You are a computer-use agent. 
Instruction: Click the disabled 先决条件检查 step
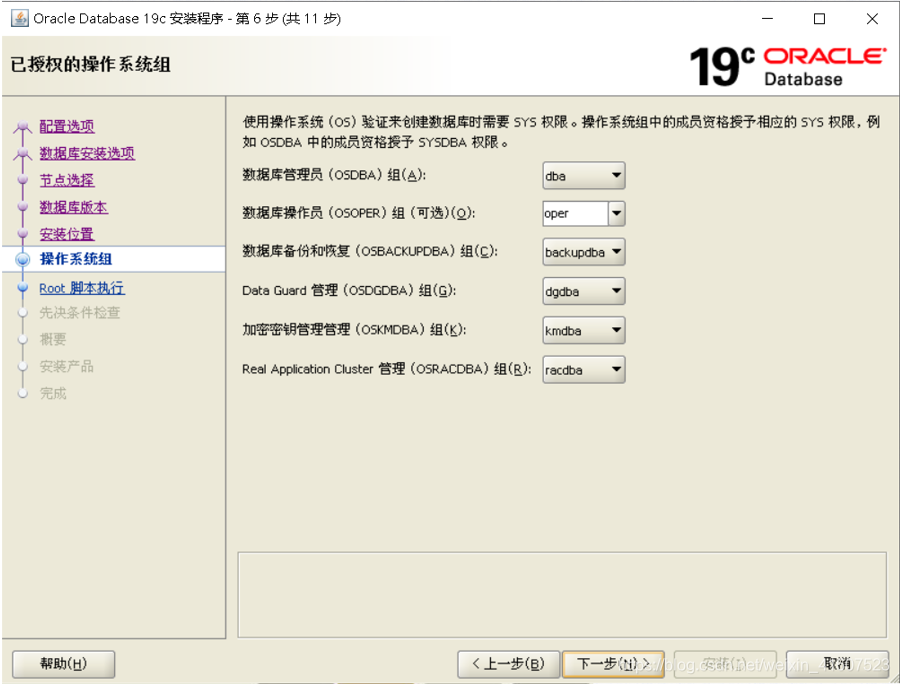[80, 313]
